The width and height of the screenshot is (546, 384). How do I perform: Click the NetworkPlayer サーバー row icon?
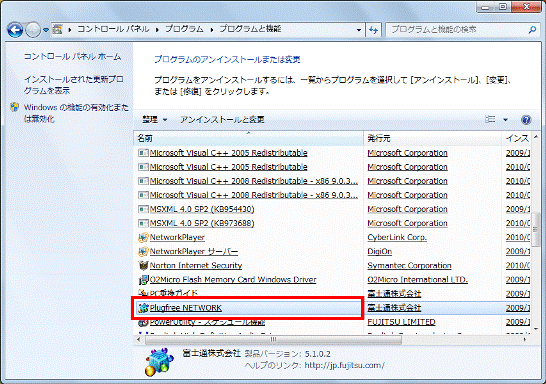143,251
